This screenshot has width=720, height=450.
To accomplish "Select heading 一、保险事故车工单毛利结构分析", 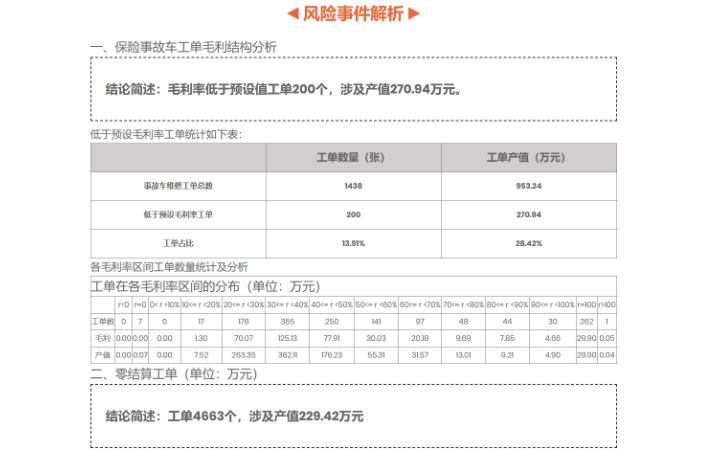I will pyautogui.click(x=183, y=47).
